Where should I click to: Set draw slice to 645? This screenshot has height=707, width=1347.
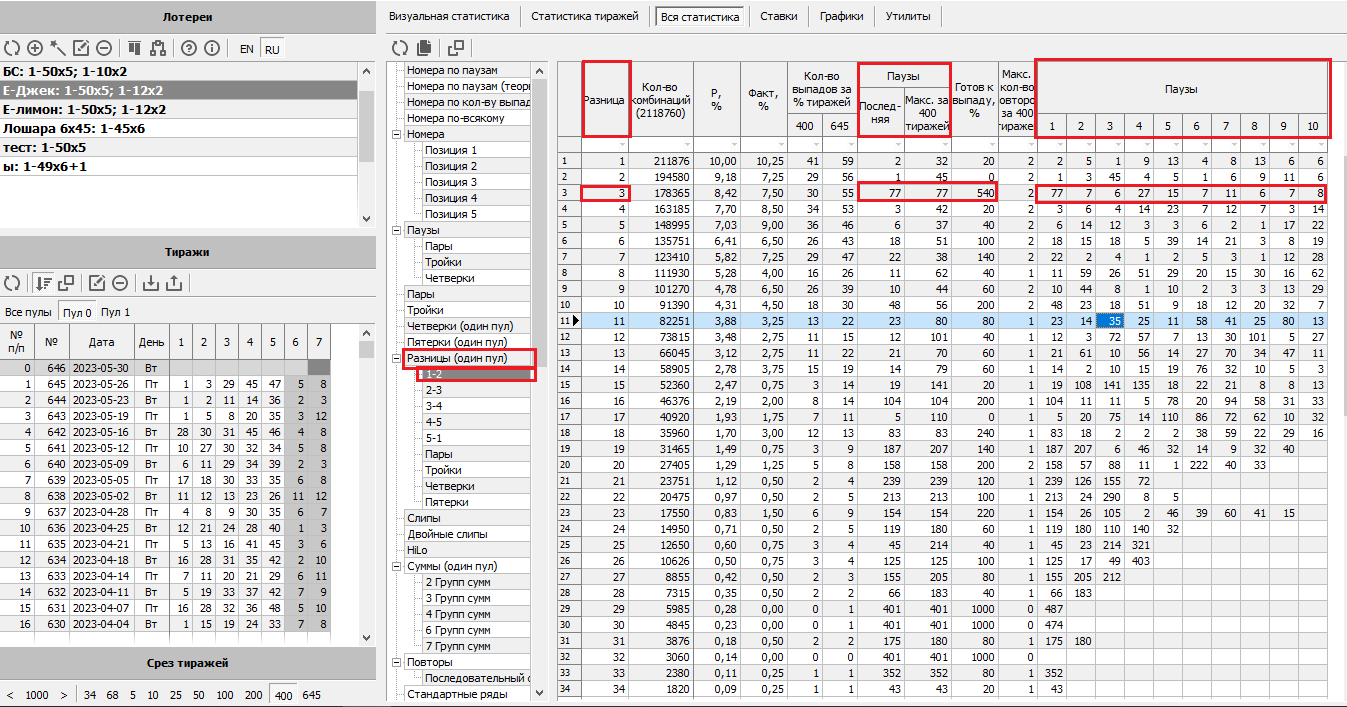coord(311,694)
